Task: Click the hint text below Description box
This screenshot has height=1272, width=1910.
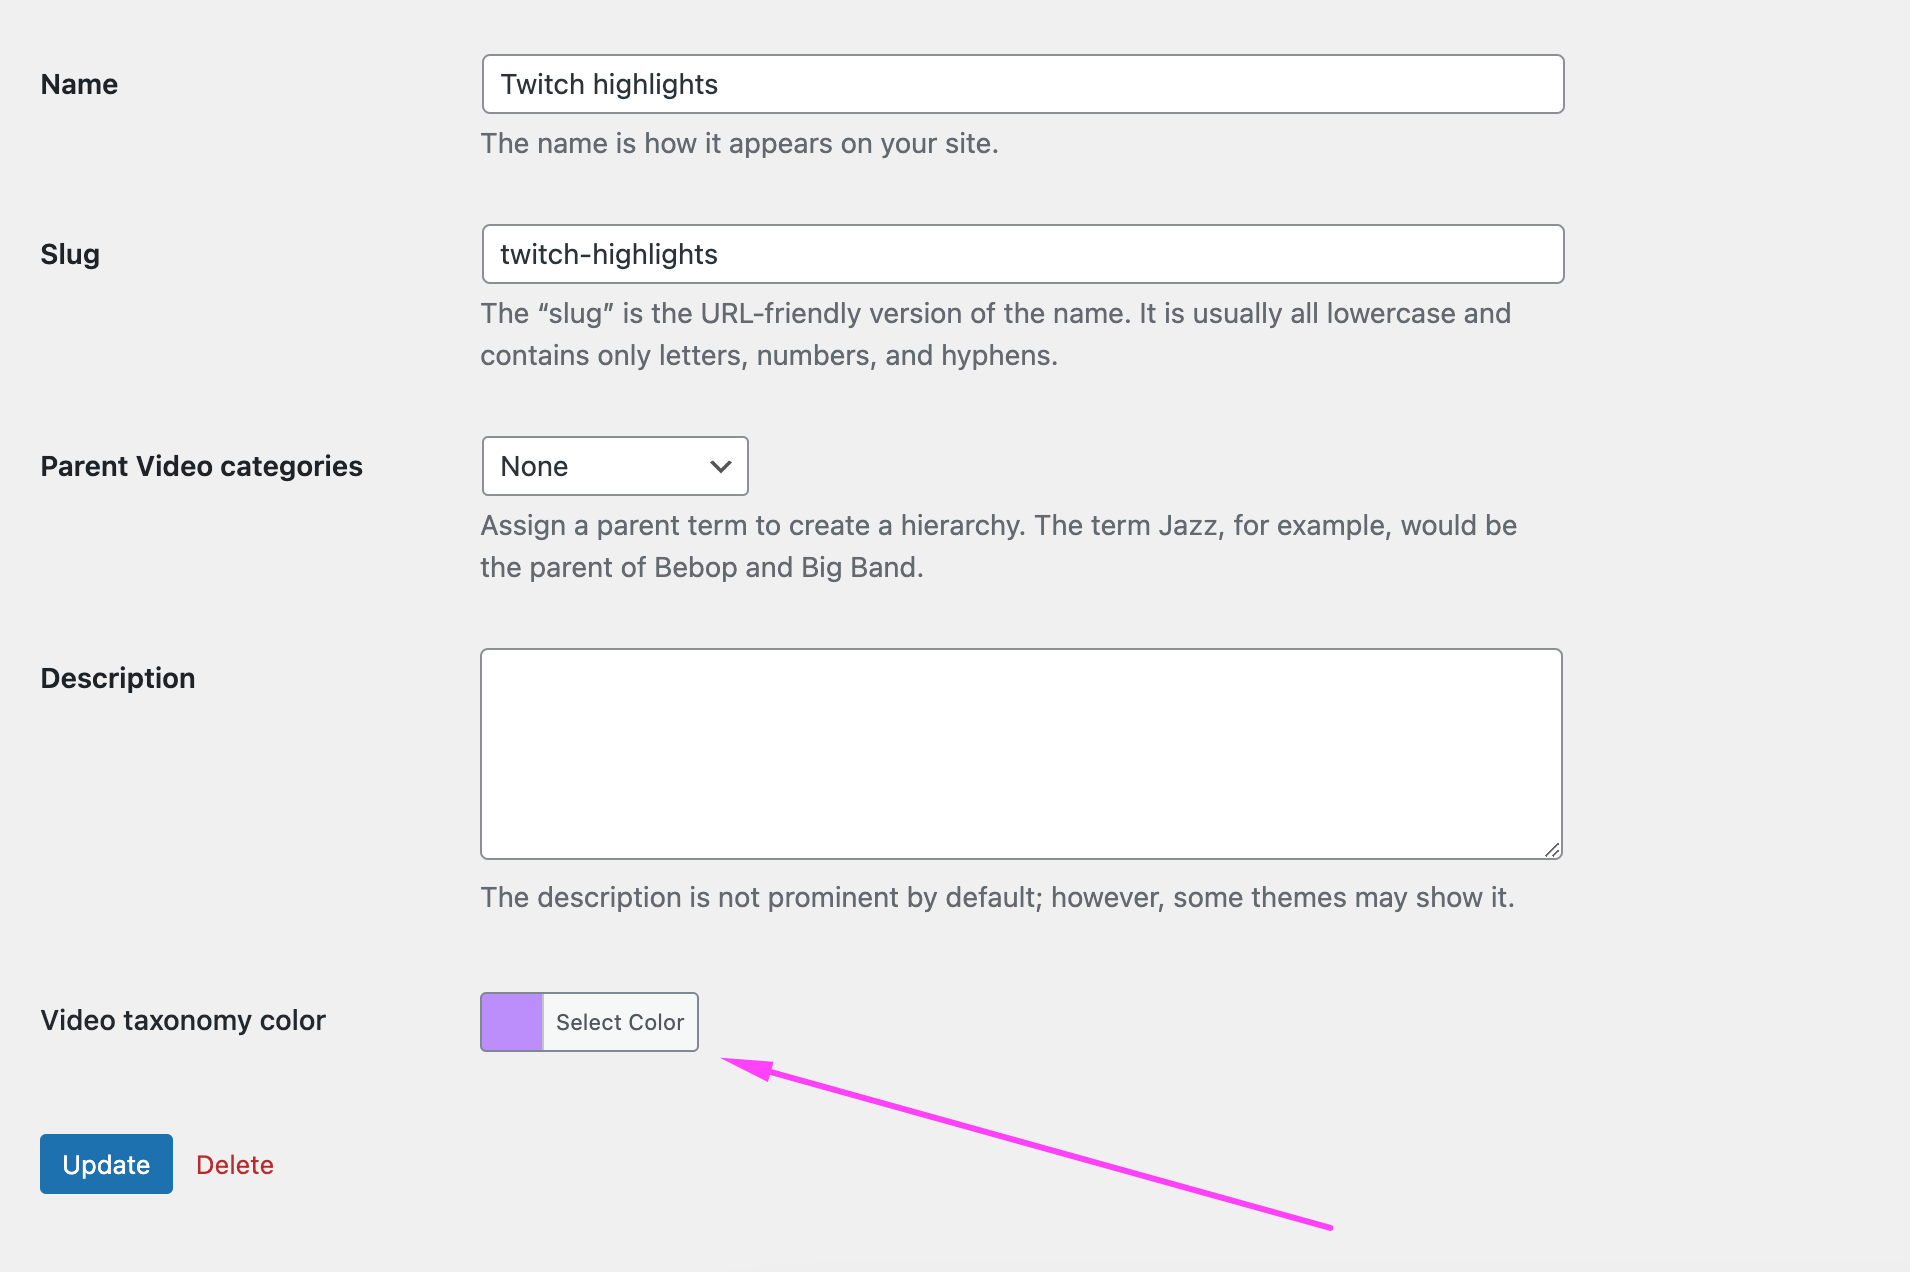Action: (997, 897)
